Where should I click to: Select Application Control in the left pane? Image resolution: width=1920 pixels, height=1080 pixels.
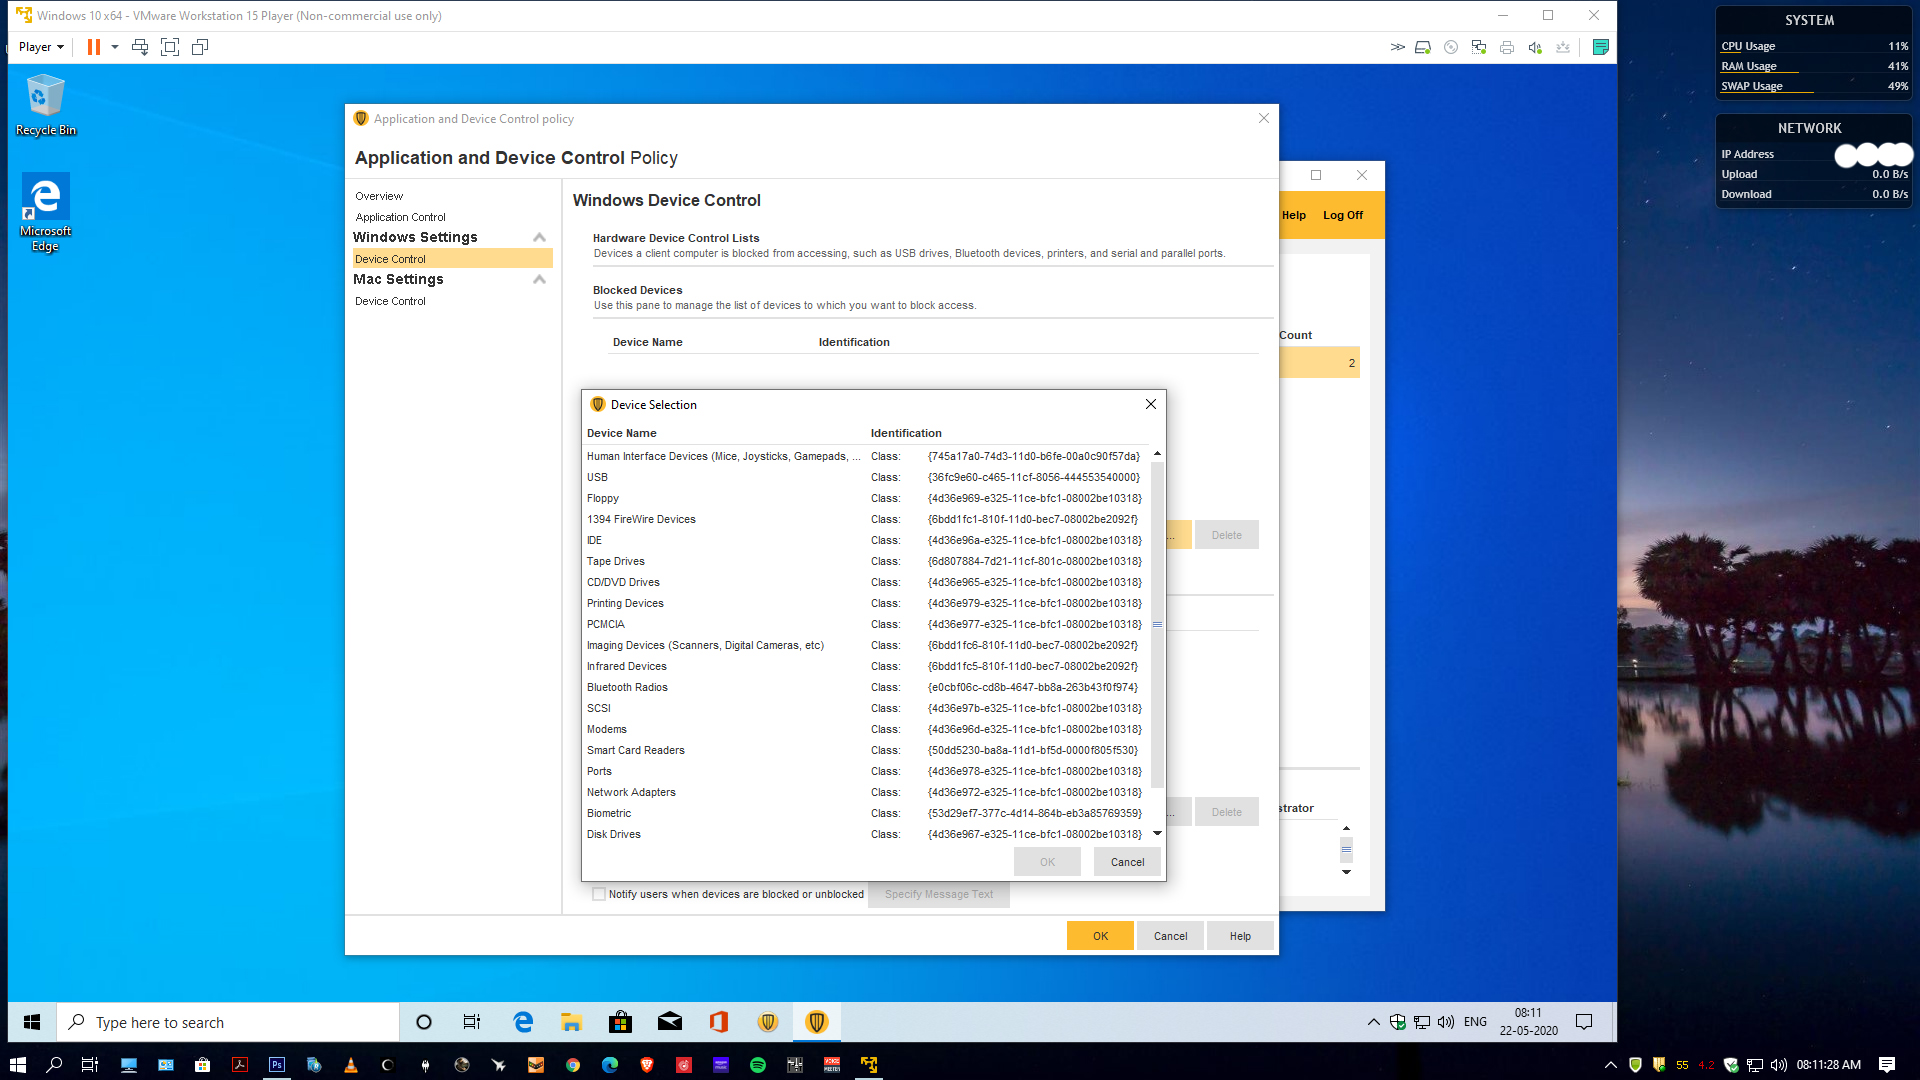[400, 217]
